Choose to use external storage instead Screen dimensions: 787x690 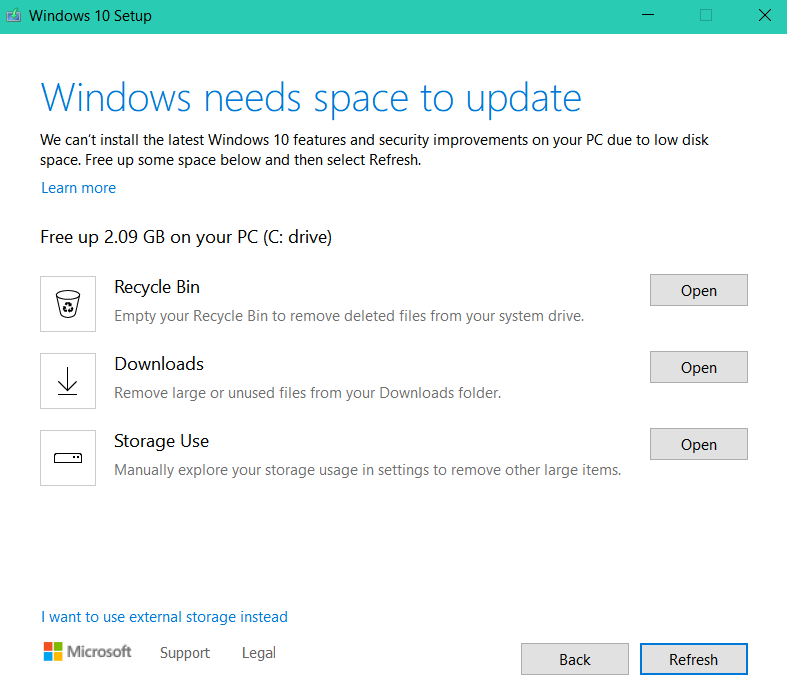164,617
